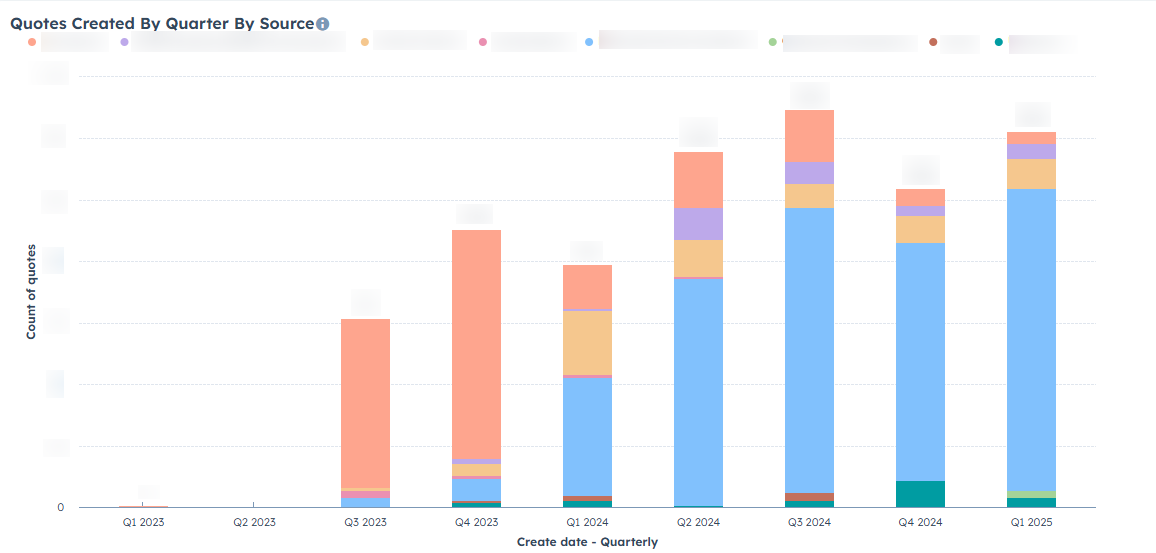Select the salmon segment of Q4 2023 bar
The width and height of the screenshot is (1156, 553).
coord(476,340)
